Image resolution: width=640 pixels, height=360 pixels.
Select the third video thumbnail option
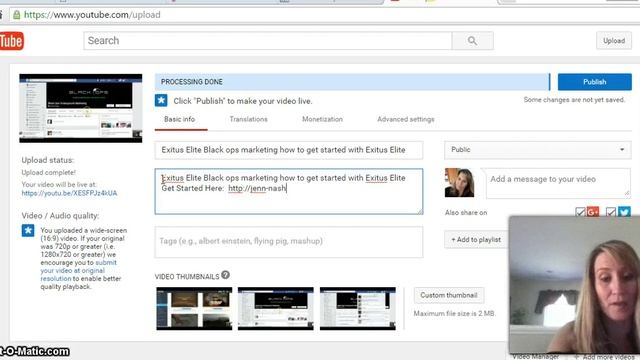(358, 308)
